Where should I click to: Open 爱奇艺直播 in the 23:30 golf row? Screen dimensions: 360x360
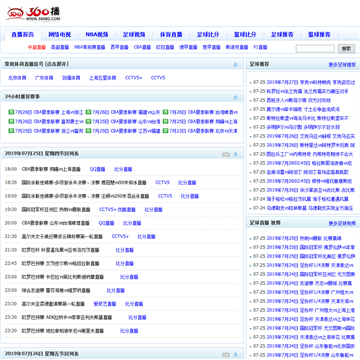click(x=105, y=304)
